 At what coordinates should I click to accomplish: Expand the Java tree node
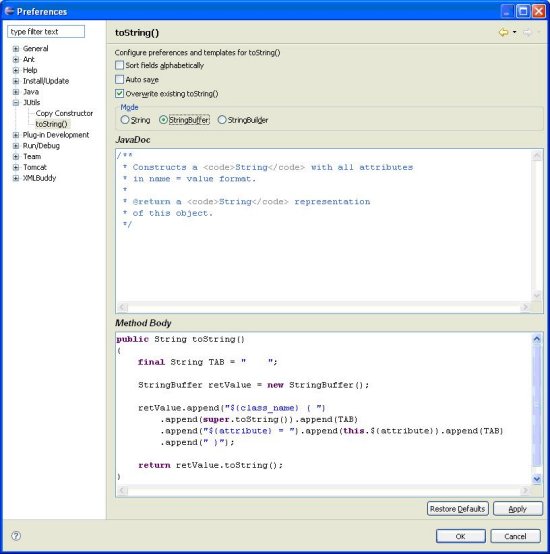click(x=16, y=92)
